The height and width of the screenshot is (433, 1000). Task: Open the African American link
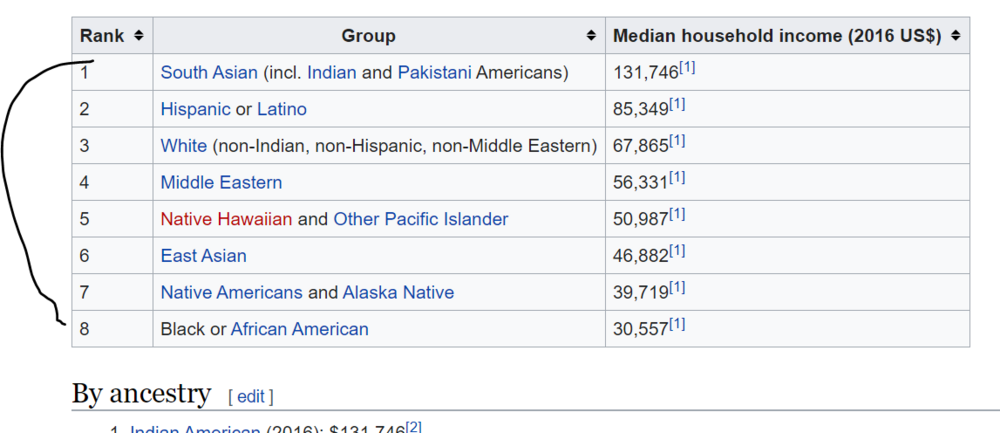click(x=299, y=329)
